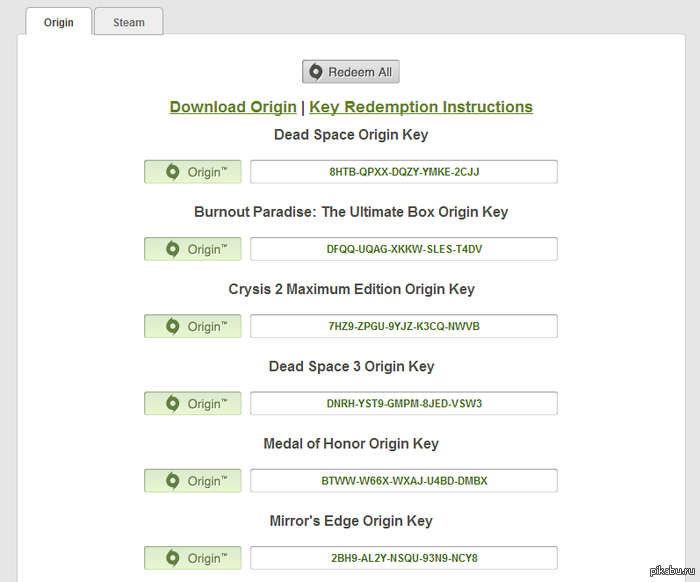Open Key Redemption Instructions link
Viewport: 700px width, 582px height.
[421, 107]
